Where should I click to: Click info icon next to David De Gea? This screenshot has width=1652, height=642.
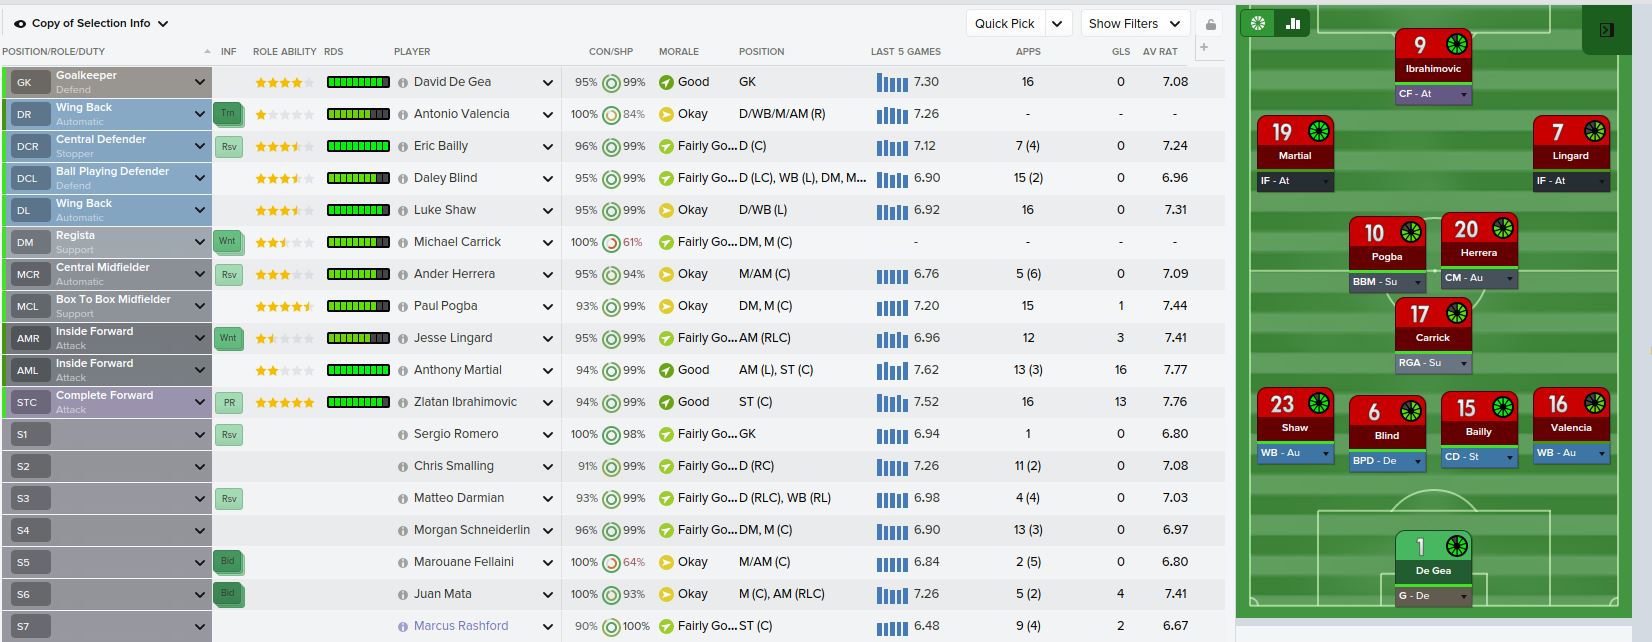[403, 83]
